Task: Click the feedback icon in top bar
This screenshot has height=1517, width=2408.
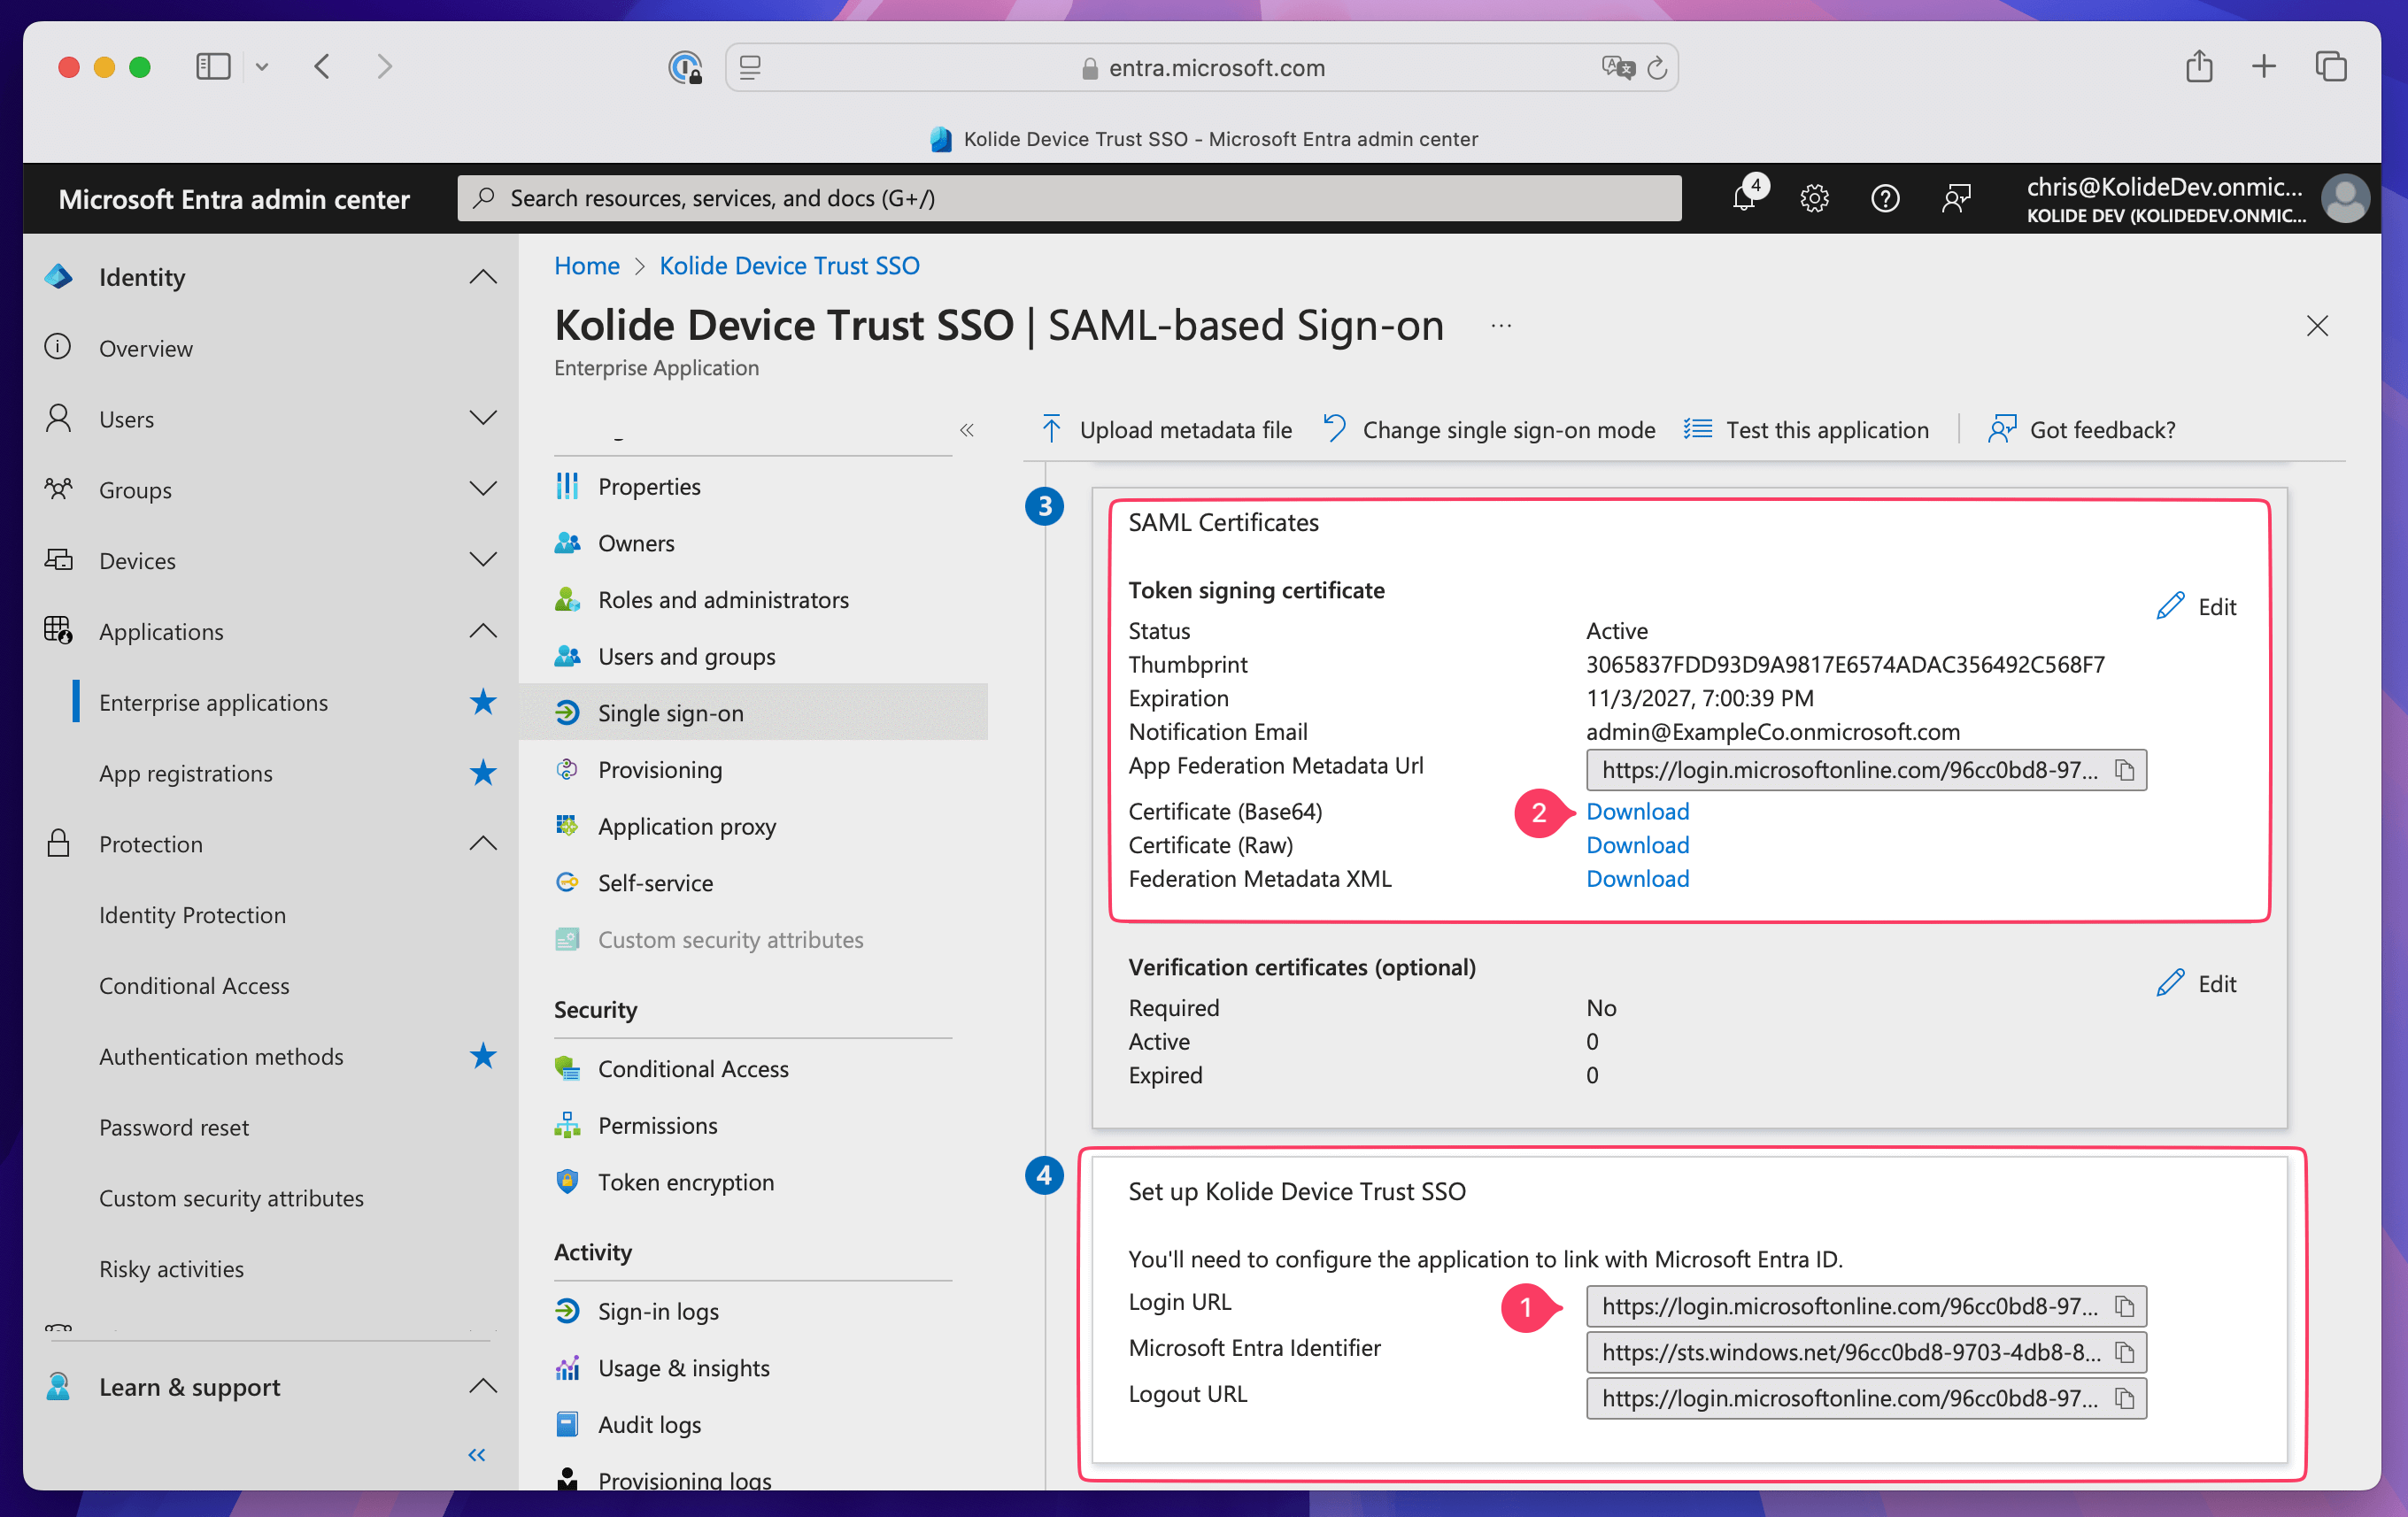Action: 1955,198
